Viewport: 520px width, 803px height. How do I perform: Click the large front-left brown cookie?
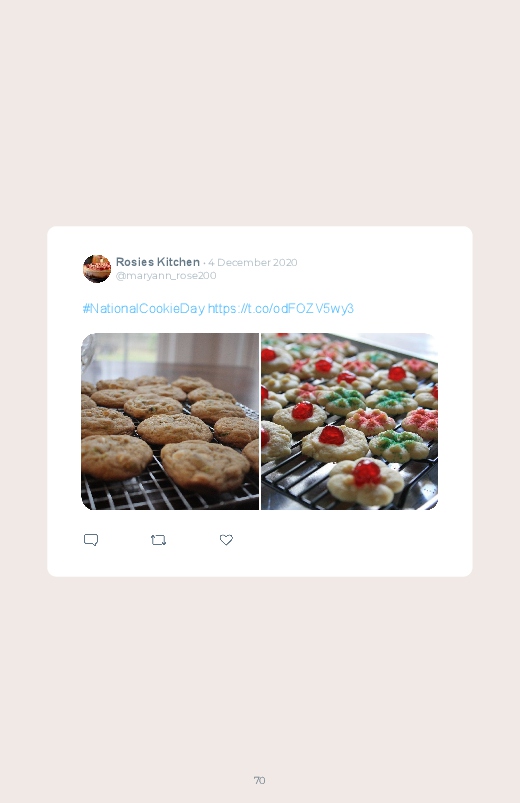click(x=116, y=457)
